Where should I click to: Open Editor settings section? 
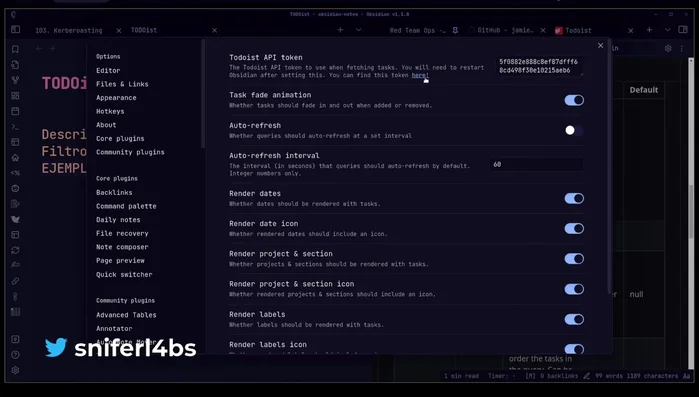(x=108, y=70)
